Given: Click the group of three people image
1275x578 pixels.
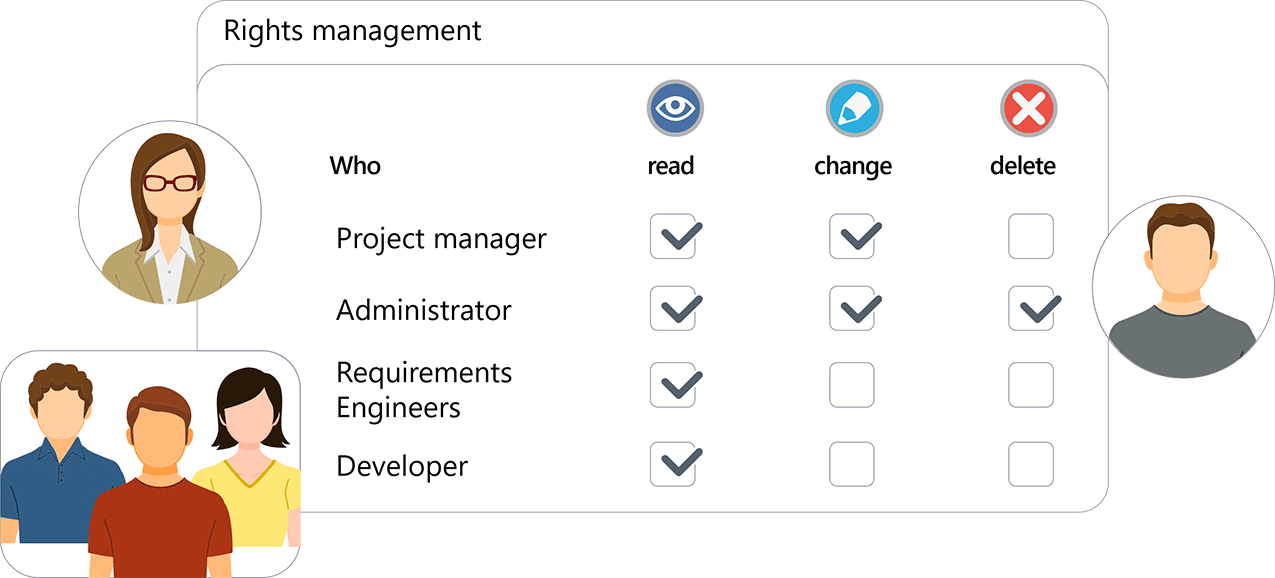Looking at the screenshot, I should click(150, 463).
